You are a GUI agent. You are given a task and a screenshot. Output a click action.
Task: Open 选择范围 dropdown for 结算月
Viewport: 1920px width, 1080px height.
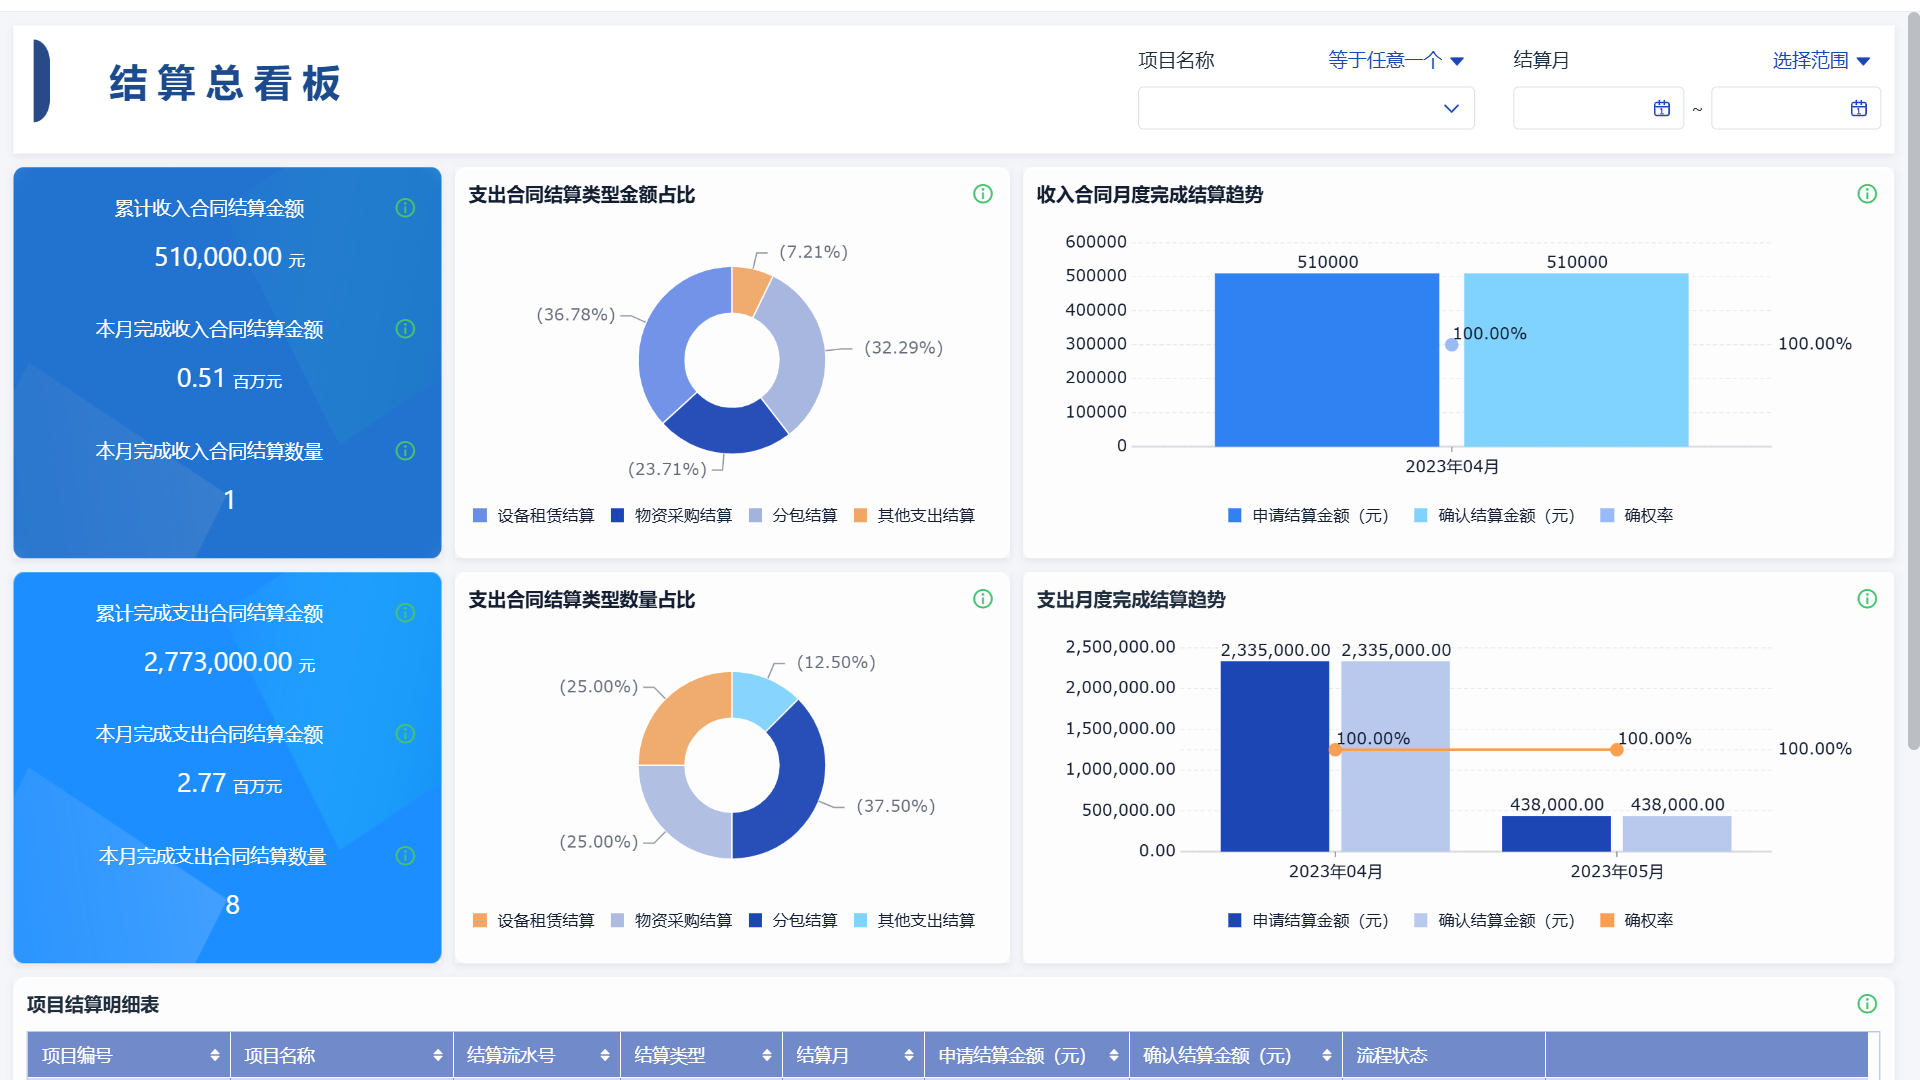click(1820, 61)
